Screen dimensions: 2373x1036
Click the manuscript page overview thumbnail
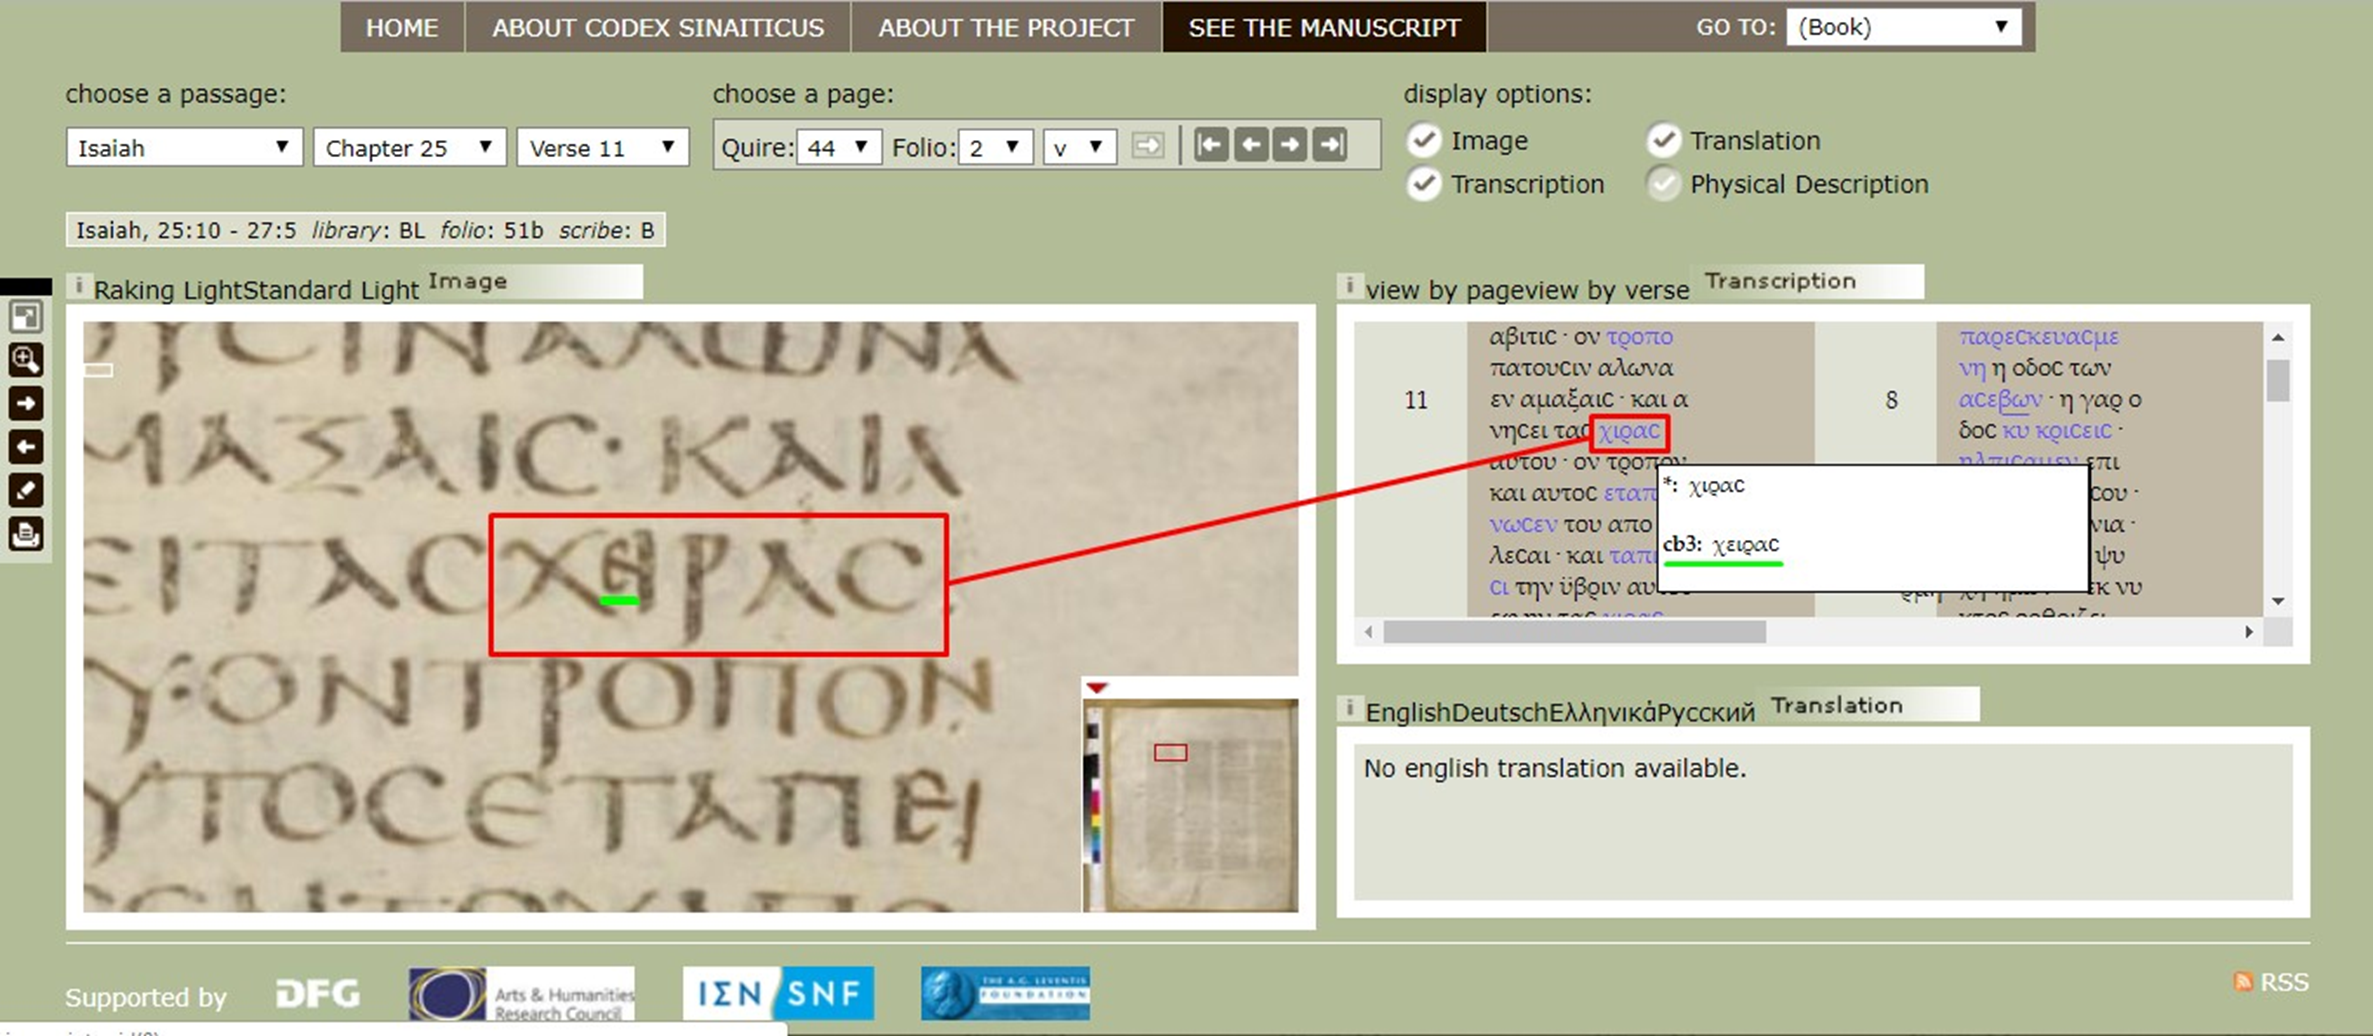(x=1190, y=804)
